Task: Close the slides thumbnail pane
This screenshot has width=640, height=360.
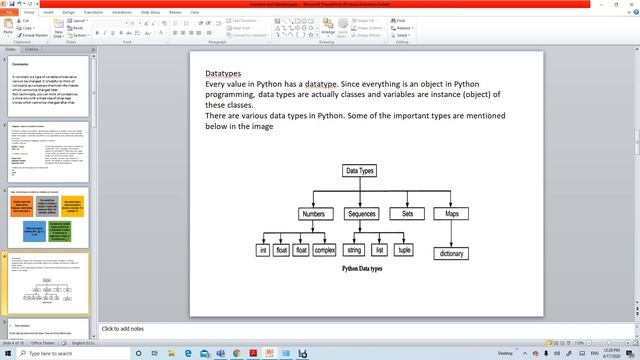Action: 93,50
